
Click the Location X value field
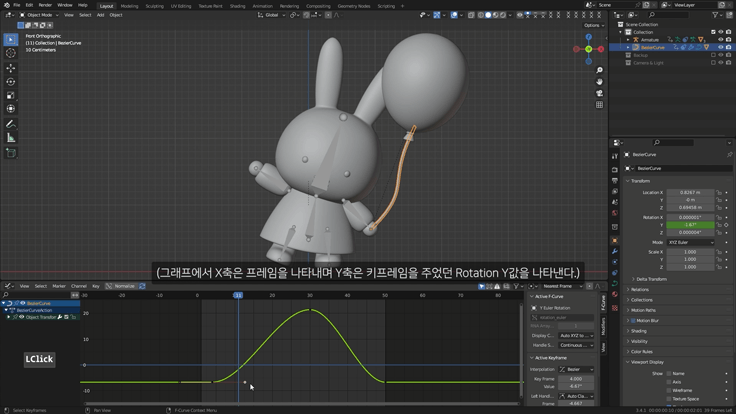point(690,192)
